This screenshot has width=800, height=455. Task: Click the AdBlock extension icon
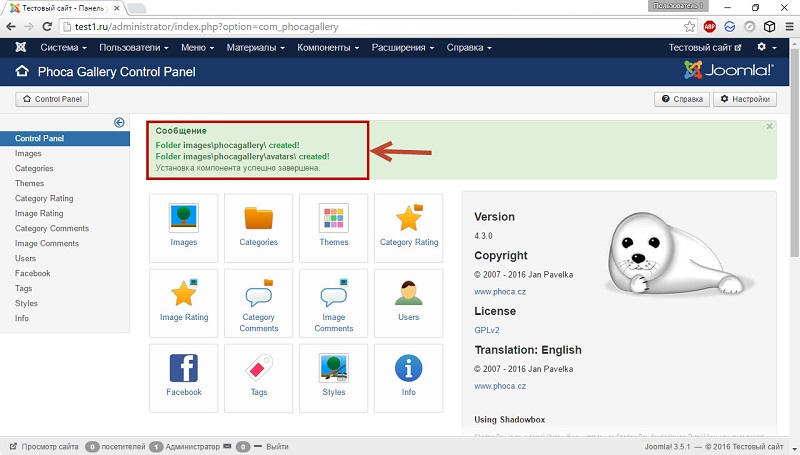coord(710,27)
